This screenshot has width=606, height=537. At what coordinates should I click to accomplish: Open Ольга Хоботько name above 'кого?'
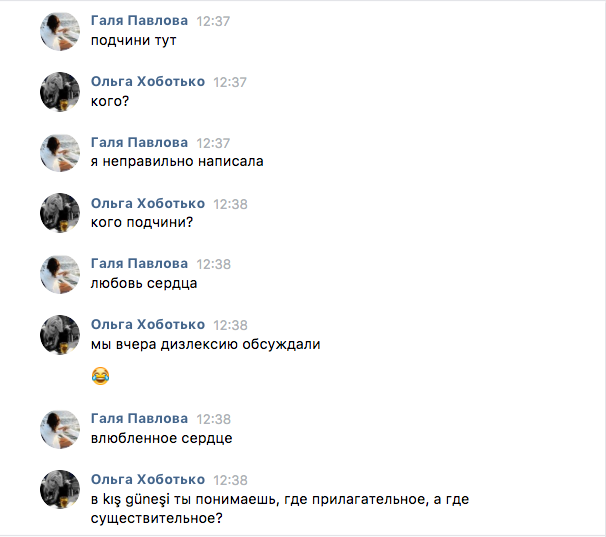tap(148, 82)
